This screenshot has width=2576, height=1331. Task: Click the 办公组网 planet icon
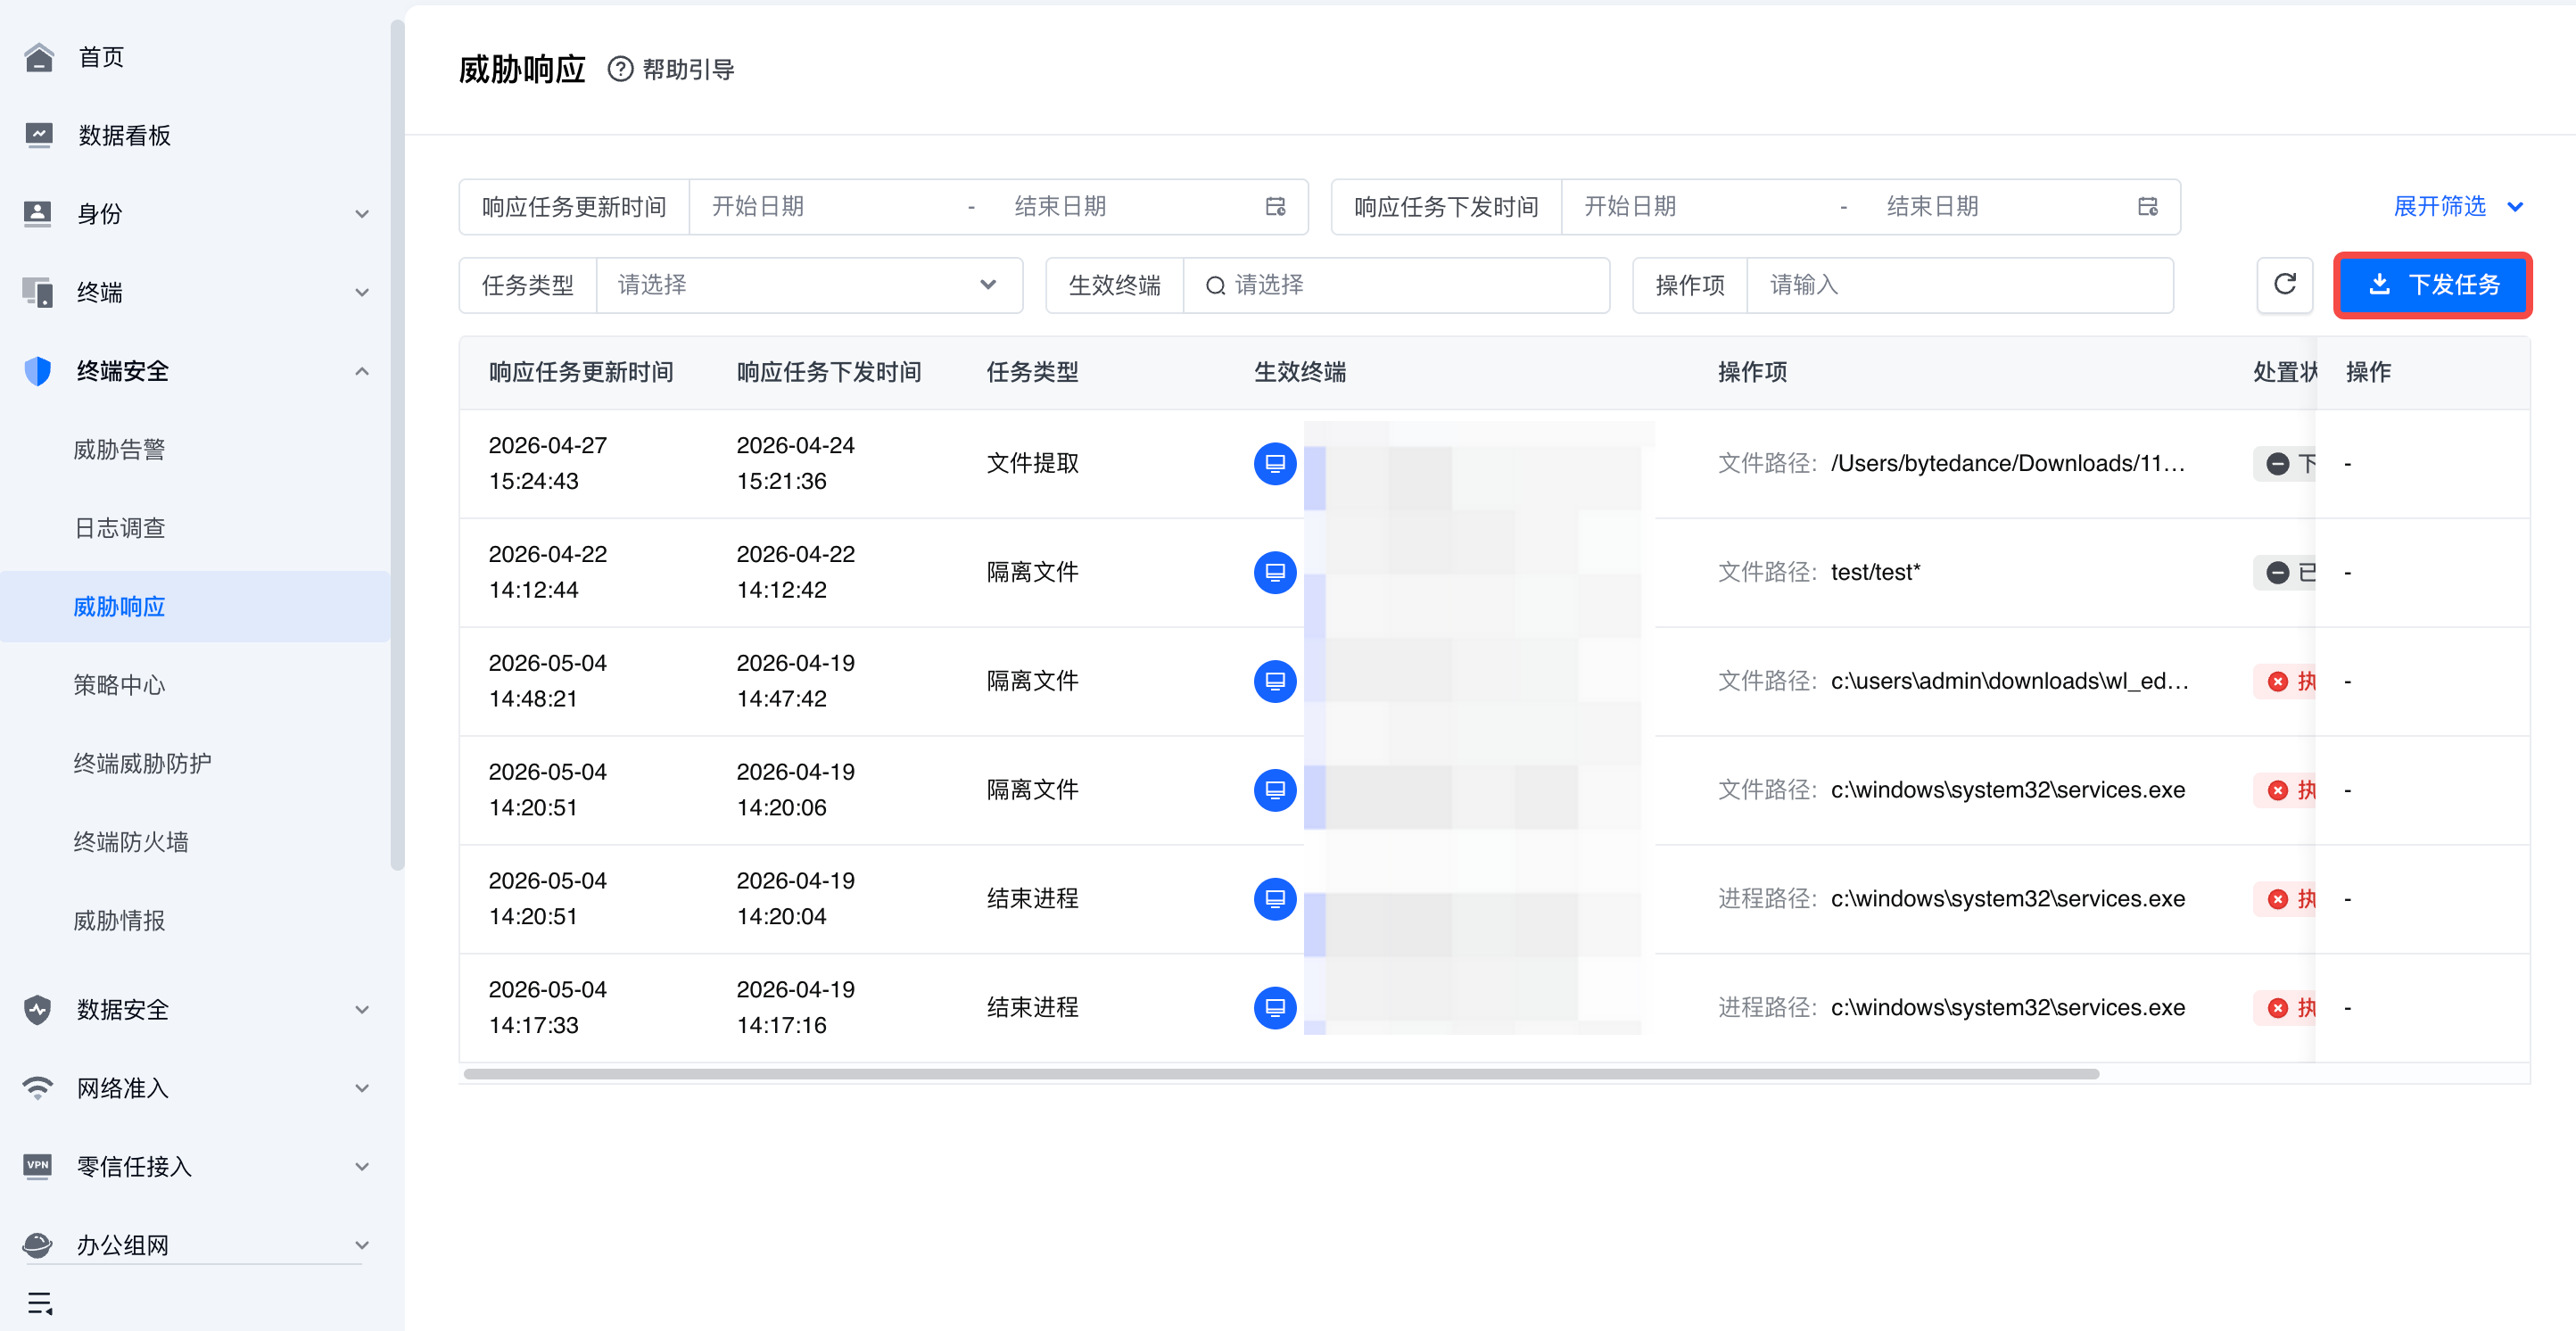point(38,1245)
